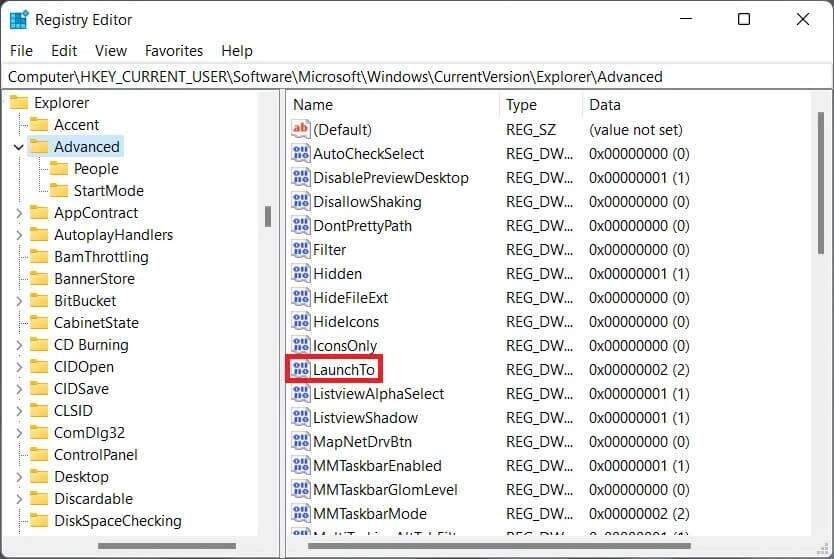Expand the CIDOpen key
834x559 pixels.
tap(19, 366)
